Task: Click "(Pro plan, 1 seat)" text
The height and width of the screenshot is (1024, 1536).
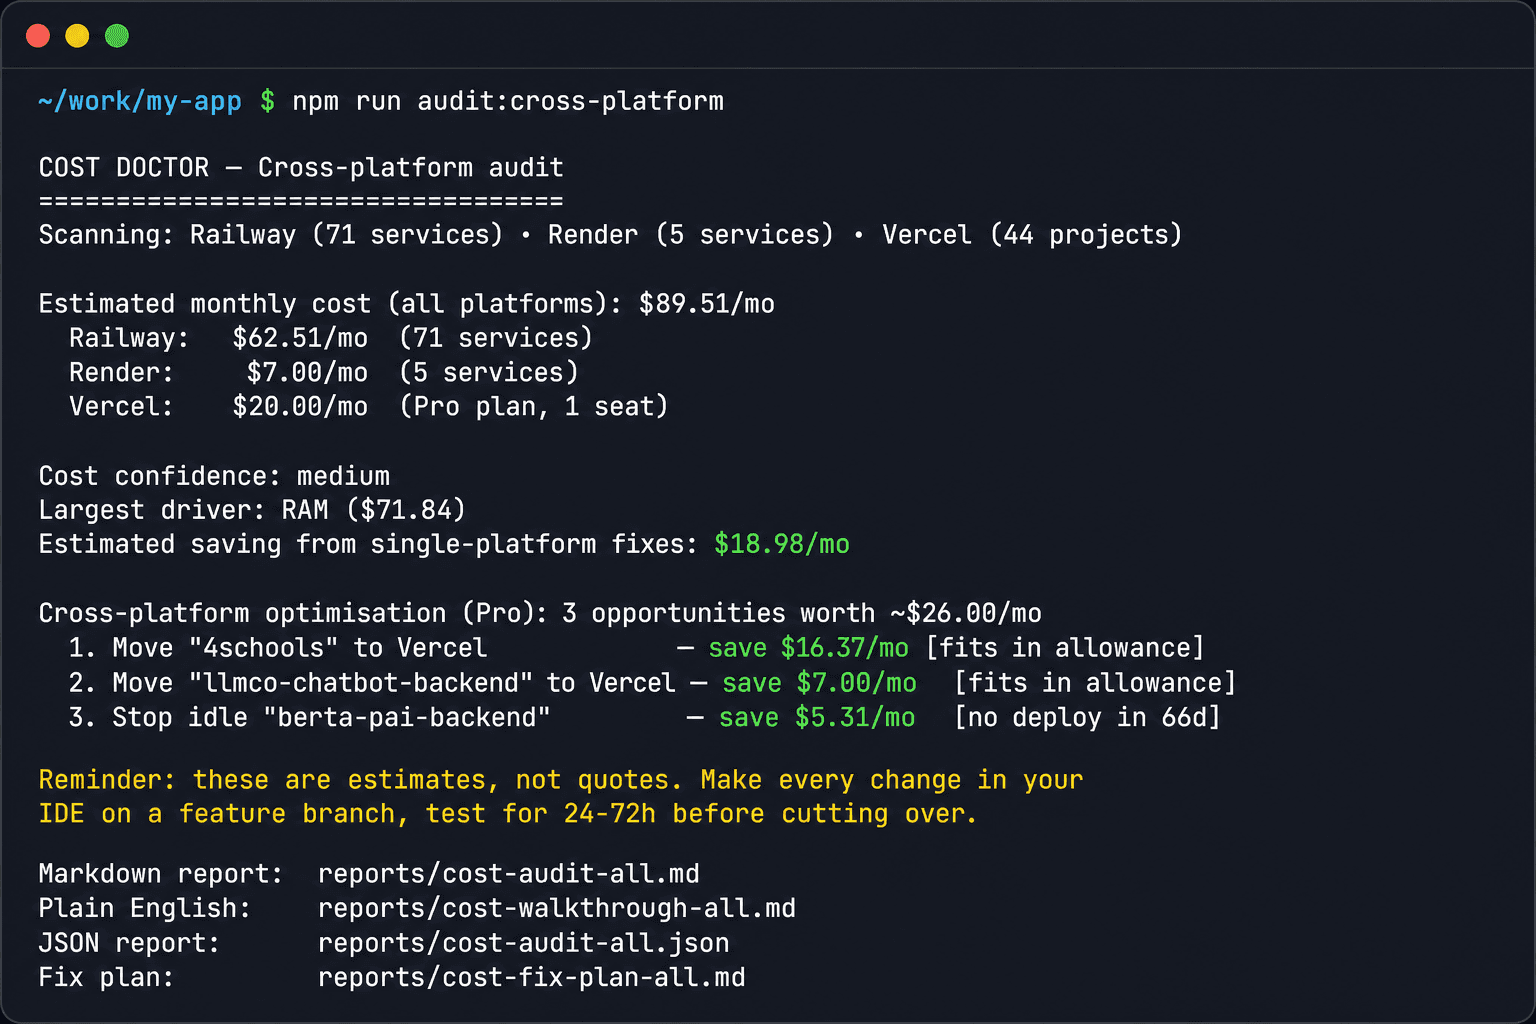Action: tap(533, 407)
